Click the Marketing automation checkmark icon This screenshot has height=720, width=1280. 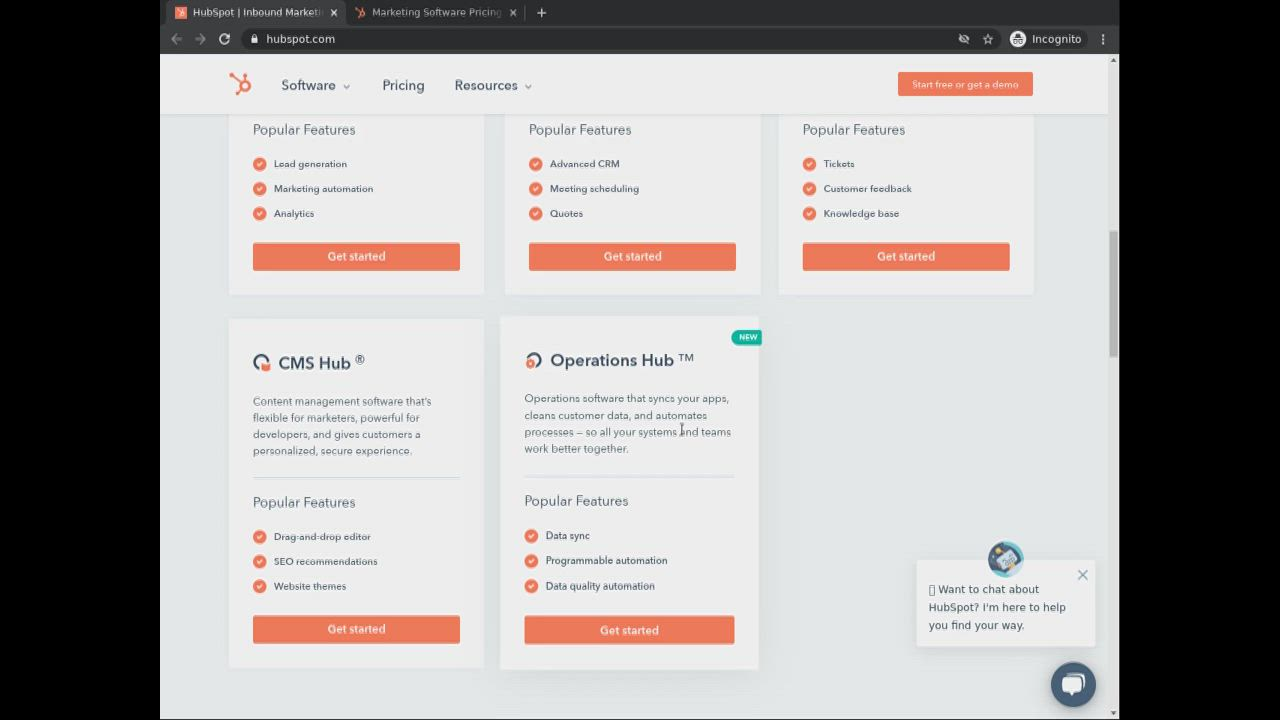pyautogui.click(x=260, y=189)
